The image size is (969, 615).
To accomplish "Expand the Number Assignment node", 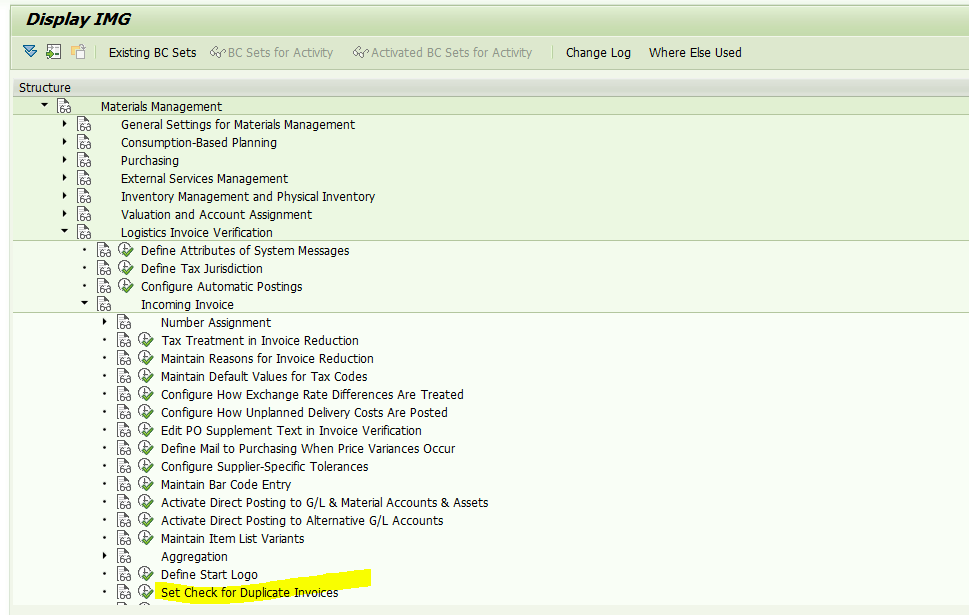I will point(105,322).
